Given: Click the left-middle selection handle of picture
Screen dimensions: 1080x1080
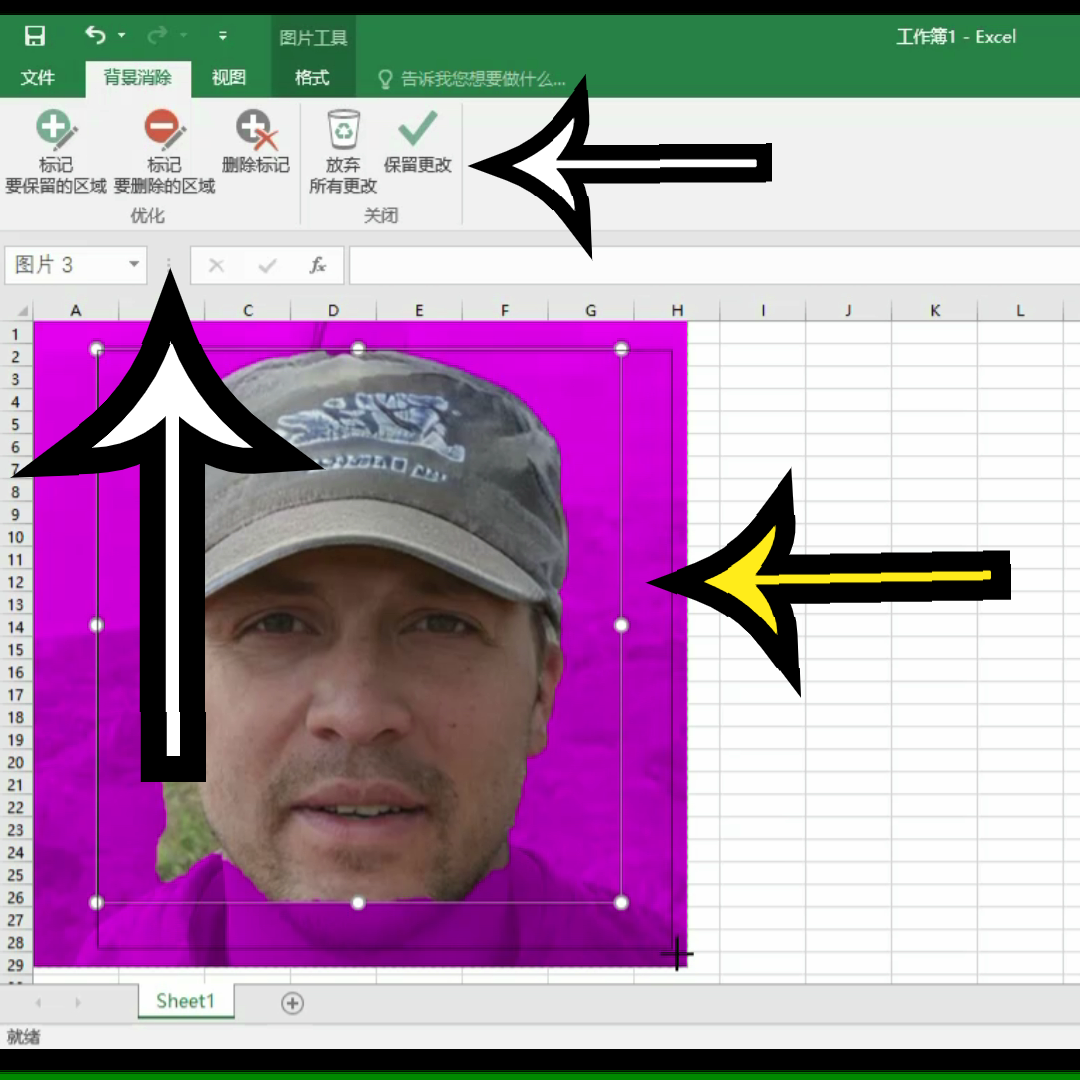Looking at the screenshot, I should point(96,625).
